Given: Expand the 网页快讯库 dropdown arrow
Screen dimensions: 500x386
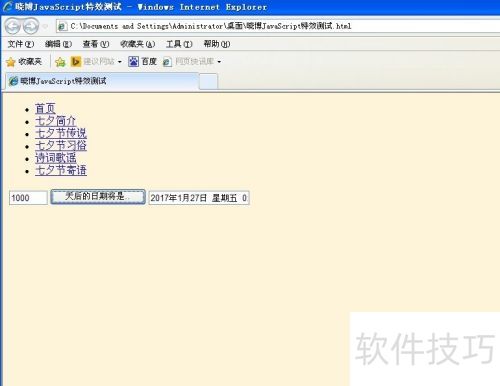Looking at the screenshot, I should pos(219,62).
